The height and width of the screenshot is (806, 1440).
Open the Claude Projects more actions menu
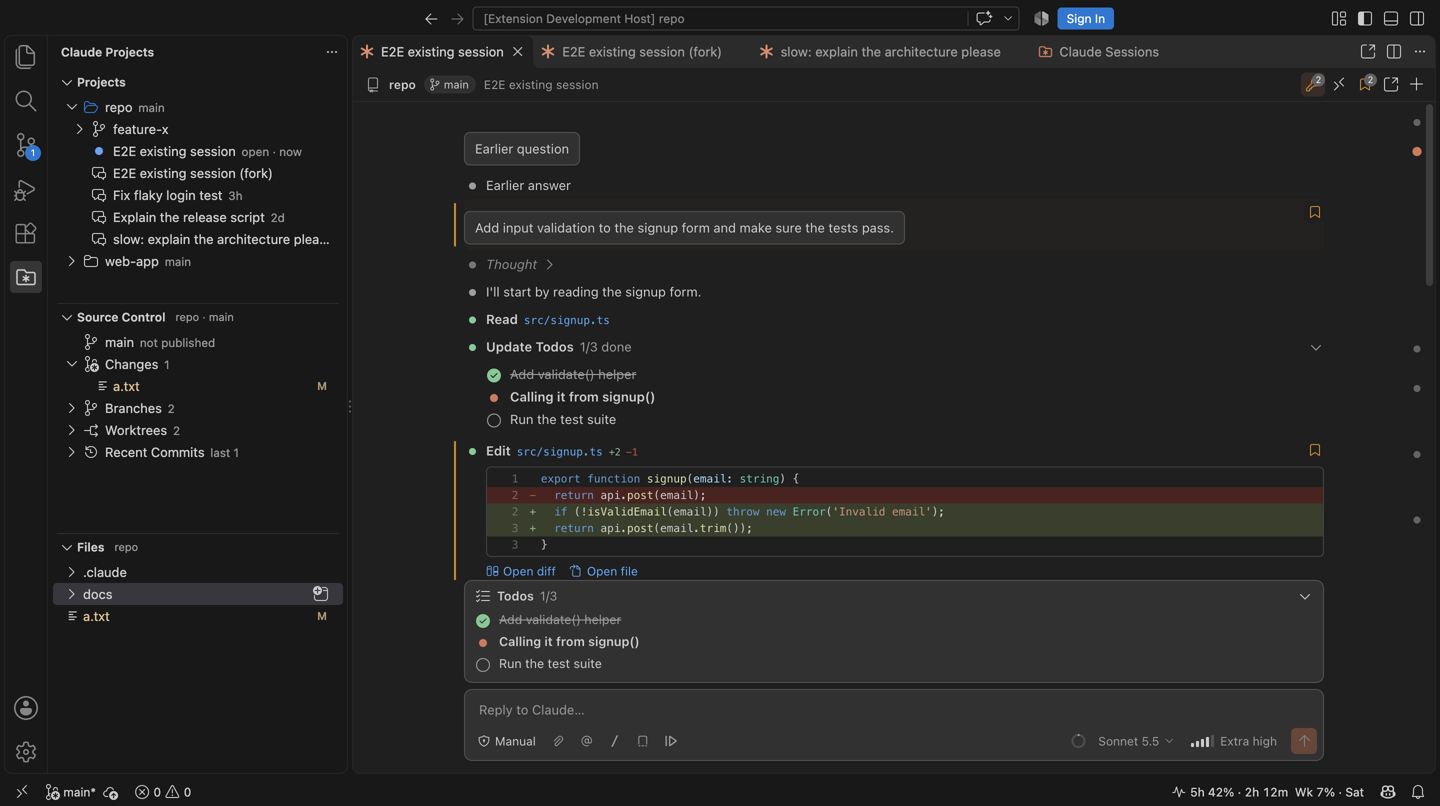click(x=332, y=52)
